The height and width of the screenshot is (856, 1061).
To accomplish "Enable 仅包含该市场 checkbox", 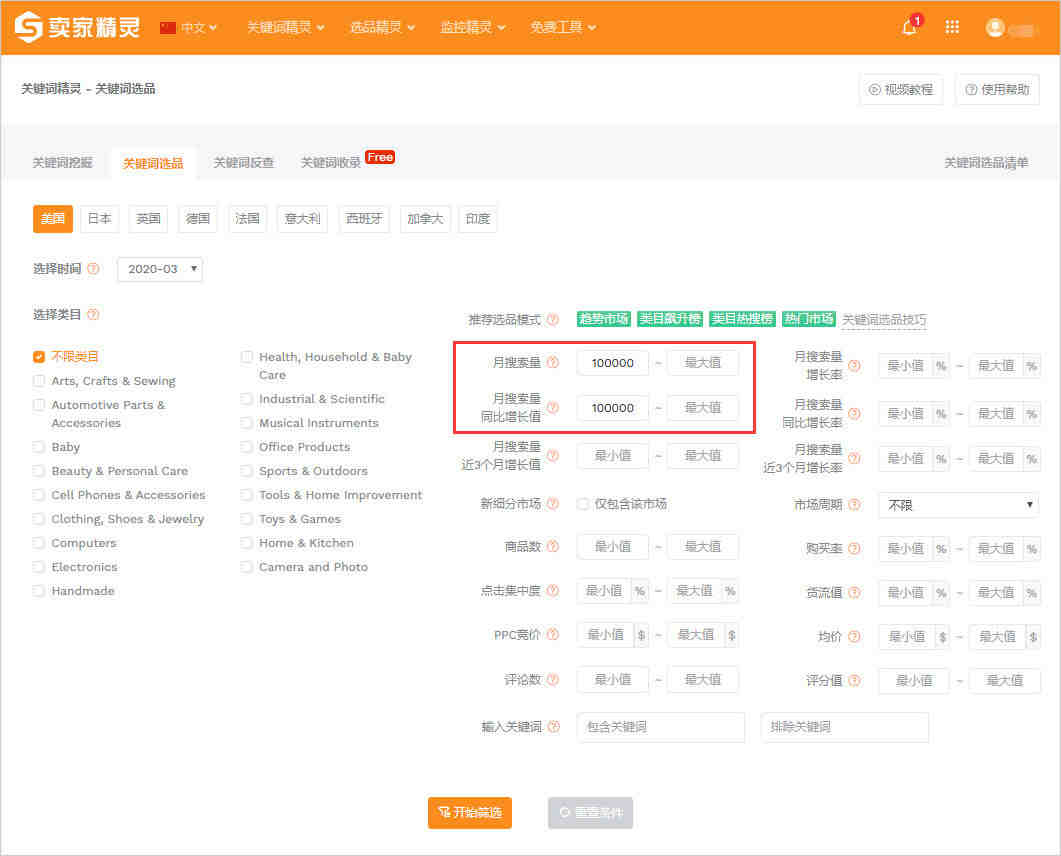I will 583,504.
